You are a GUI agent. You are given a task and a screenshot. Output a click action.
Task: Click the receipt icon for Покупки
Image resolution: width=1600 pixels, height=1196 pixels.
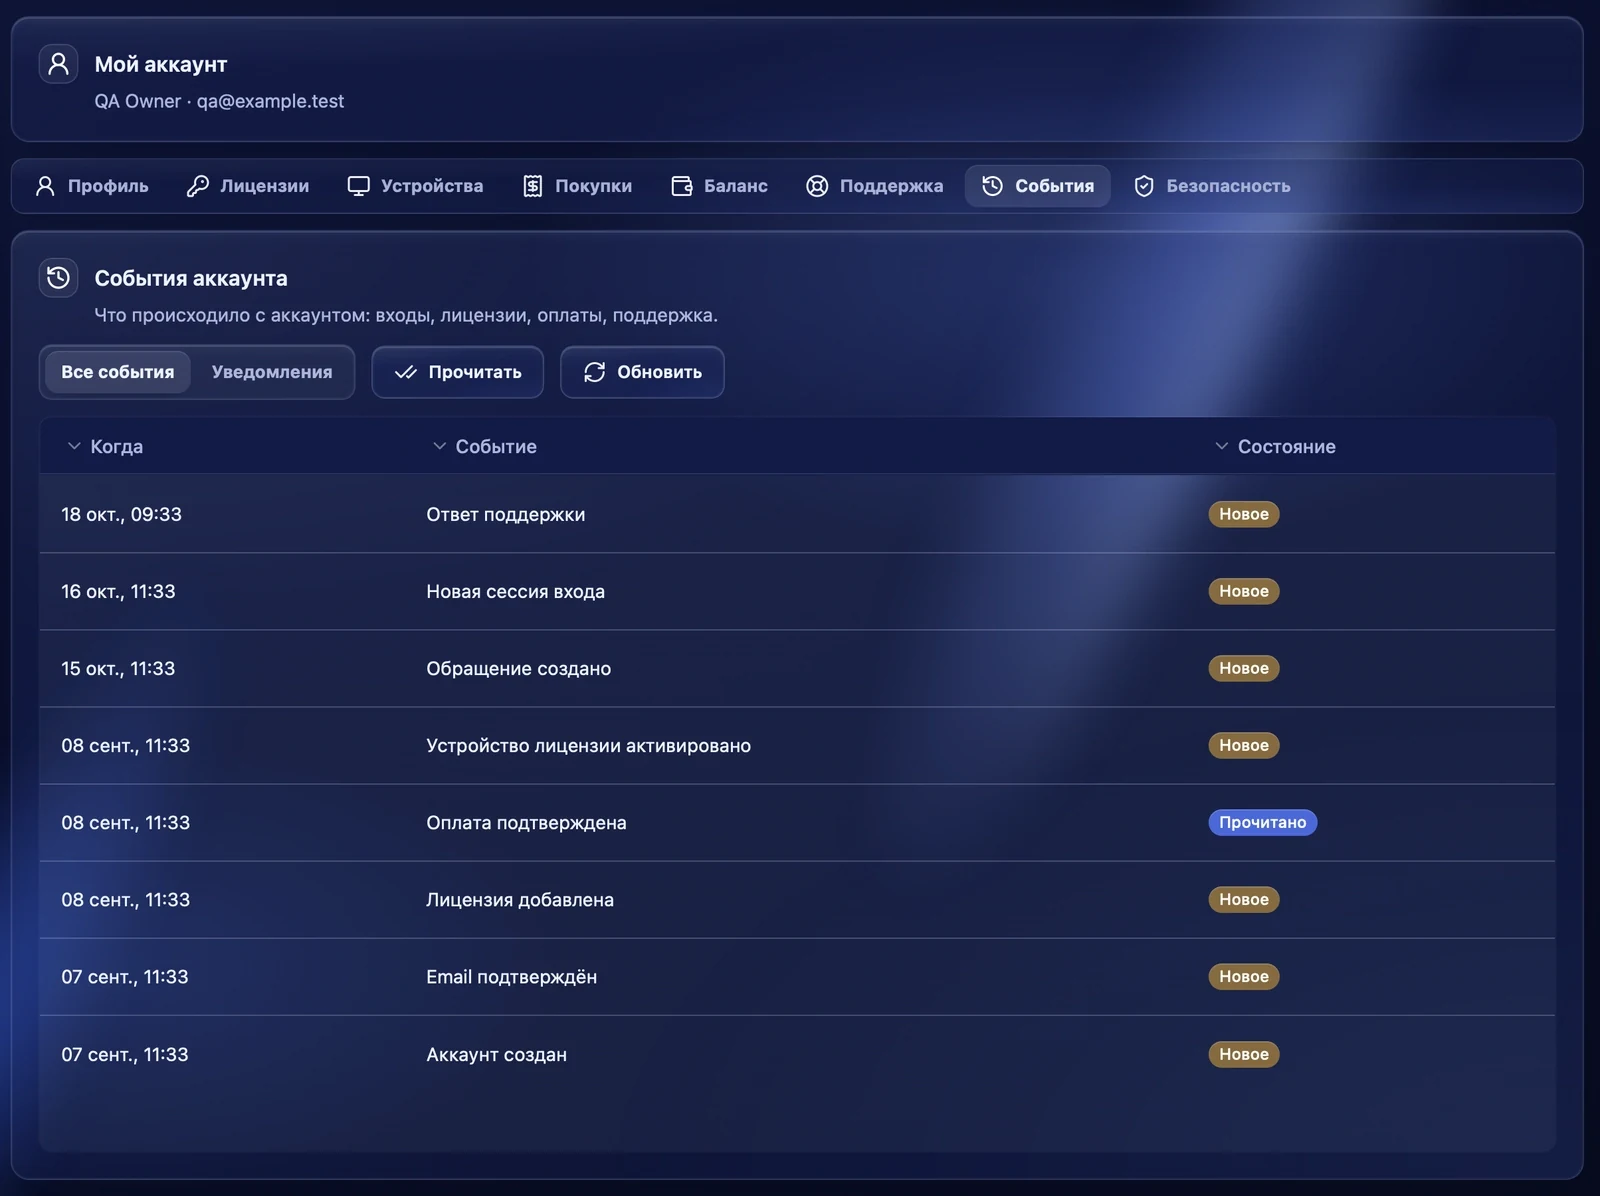(x=533, y=186)
